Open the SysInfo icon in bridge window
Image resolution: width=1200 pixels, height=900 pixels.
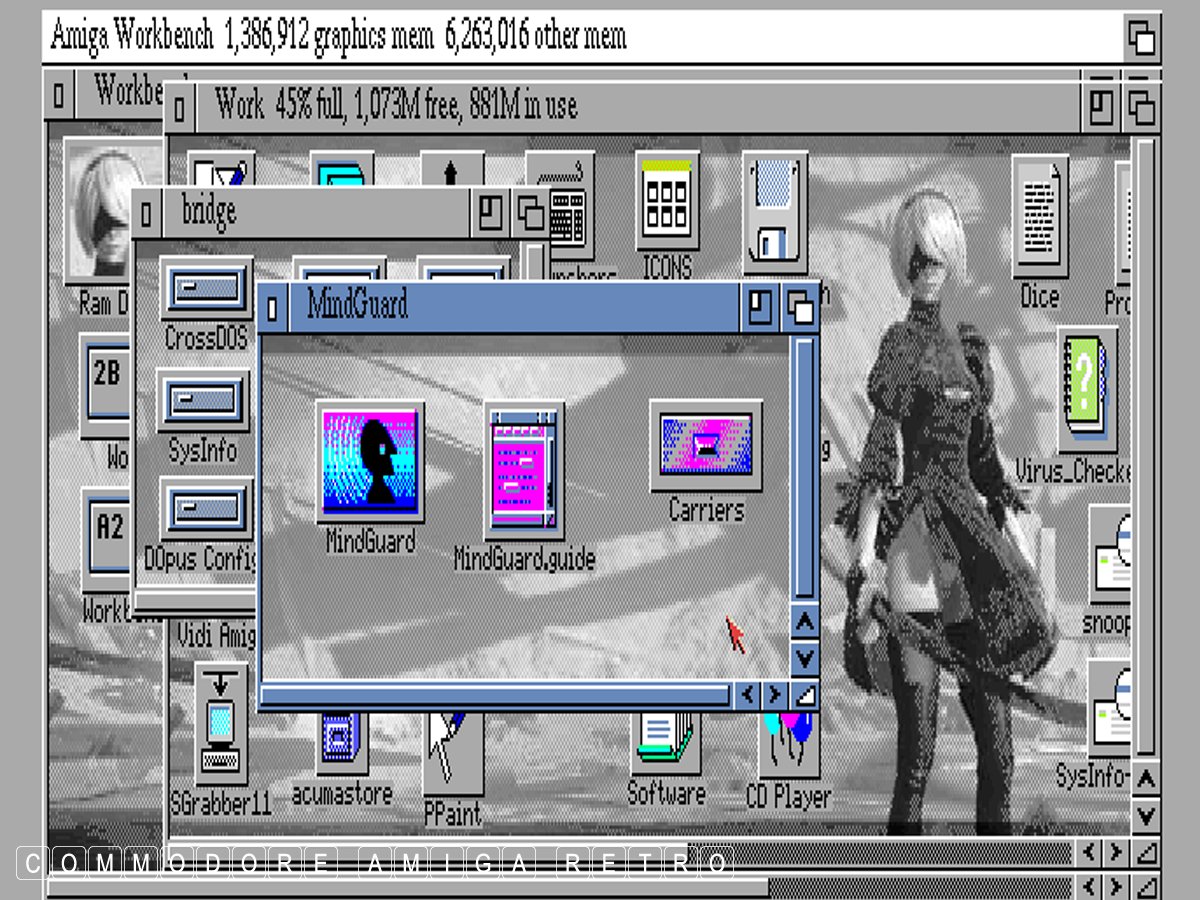tap(203, 402)
